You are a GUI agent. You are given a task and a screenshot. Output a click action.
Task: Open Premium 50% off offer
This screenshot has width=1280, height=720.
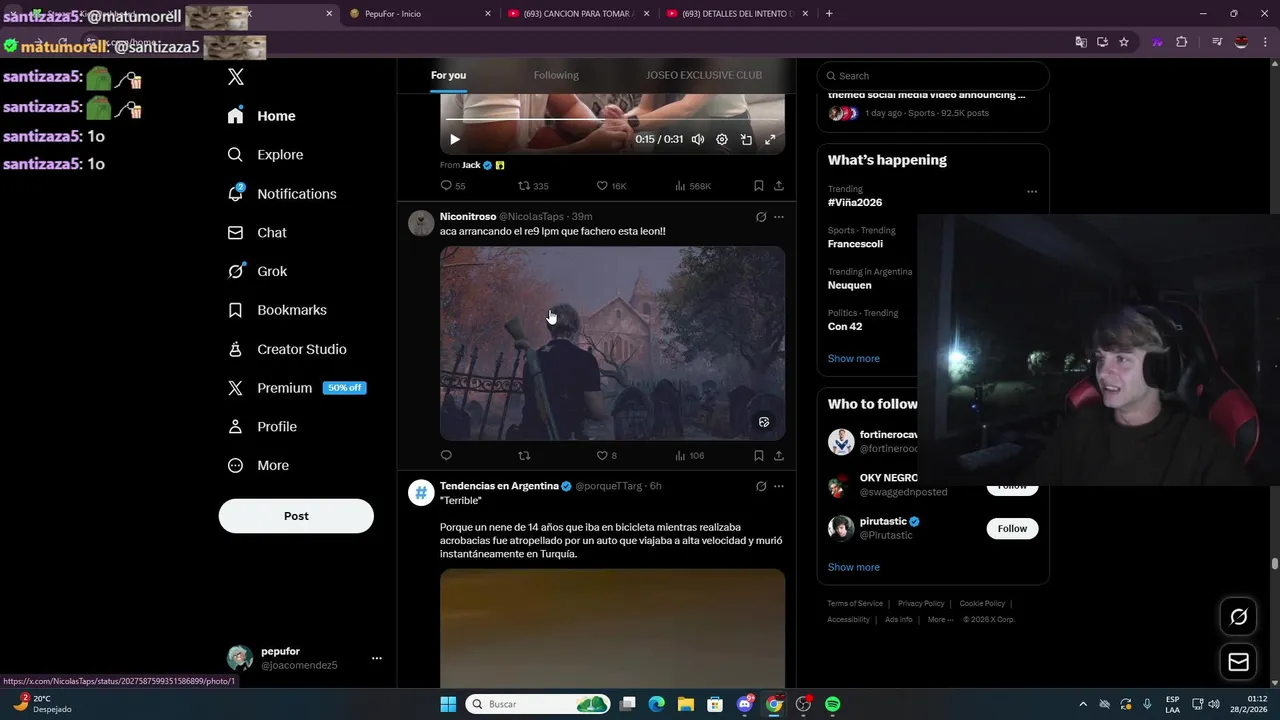pos(296,388)
